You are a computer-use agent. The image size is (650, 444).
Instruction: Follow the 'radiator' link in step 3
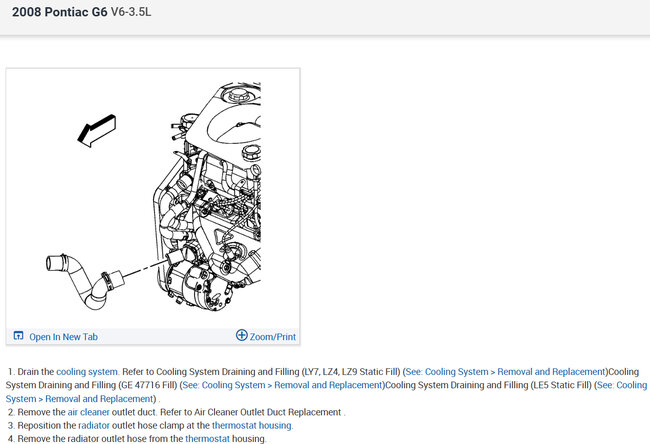tap(94, 425)
